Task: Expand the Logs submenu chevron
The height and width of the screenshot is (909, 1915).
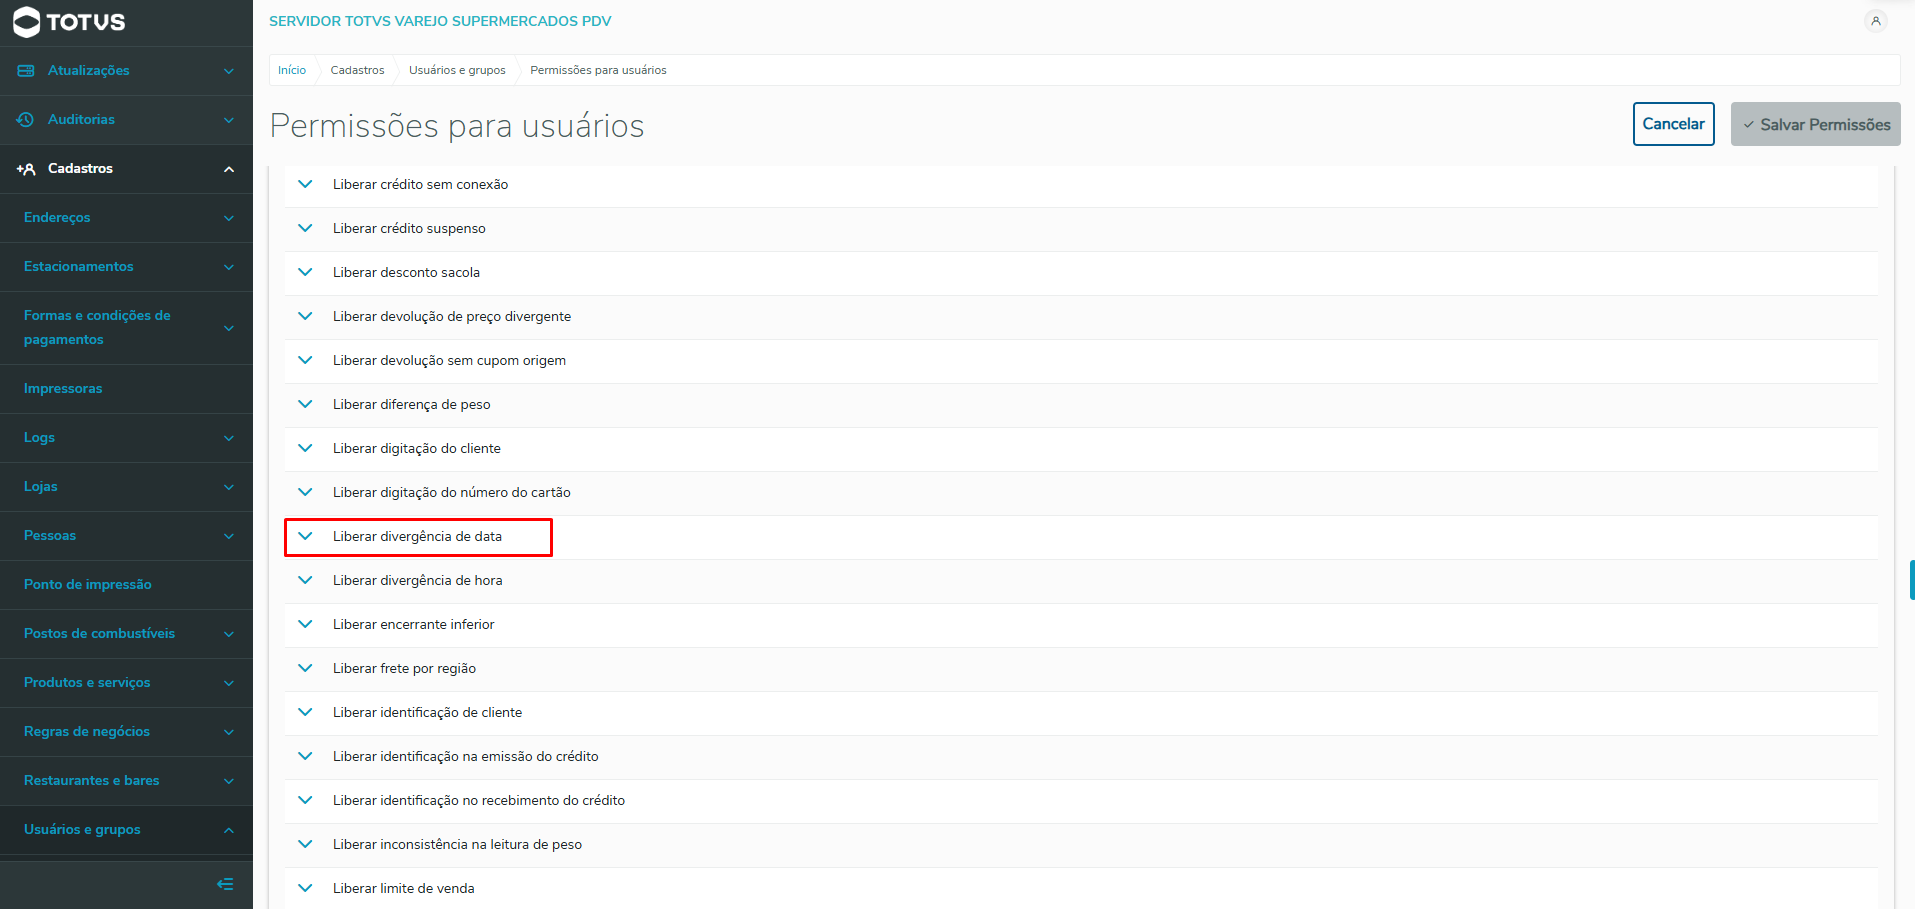Action: coord(229,438)
